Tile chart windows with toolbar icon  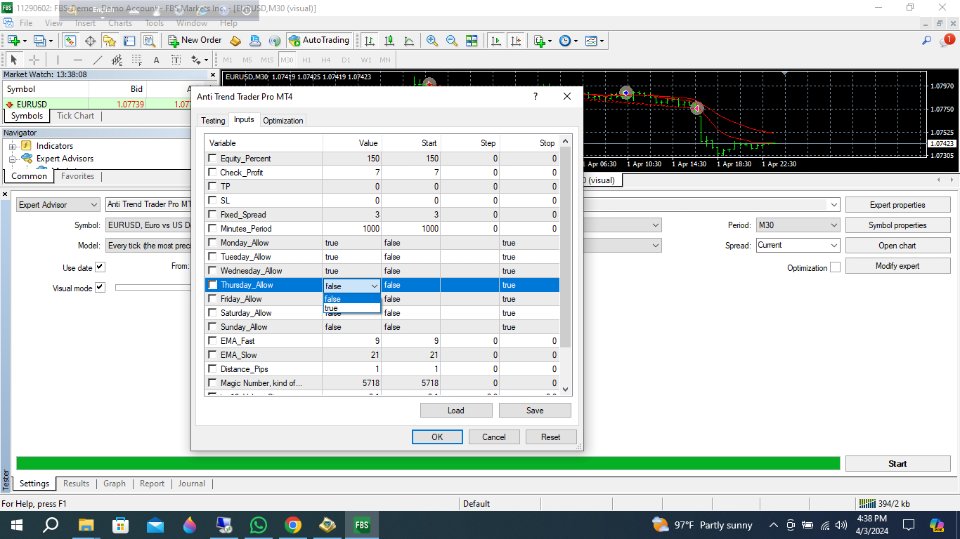point(471,40)
